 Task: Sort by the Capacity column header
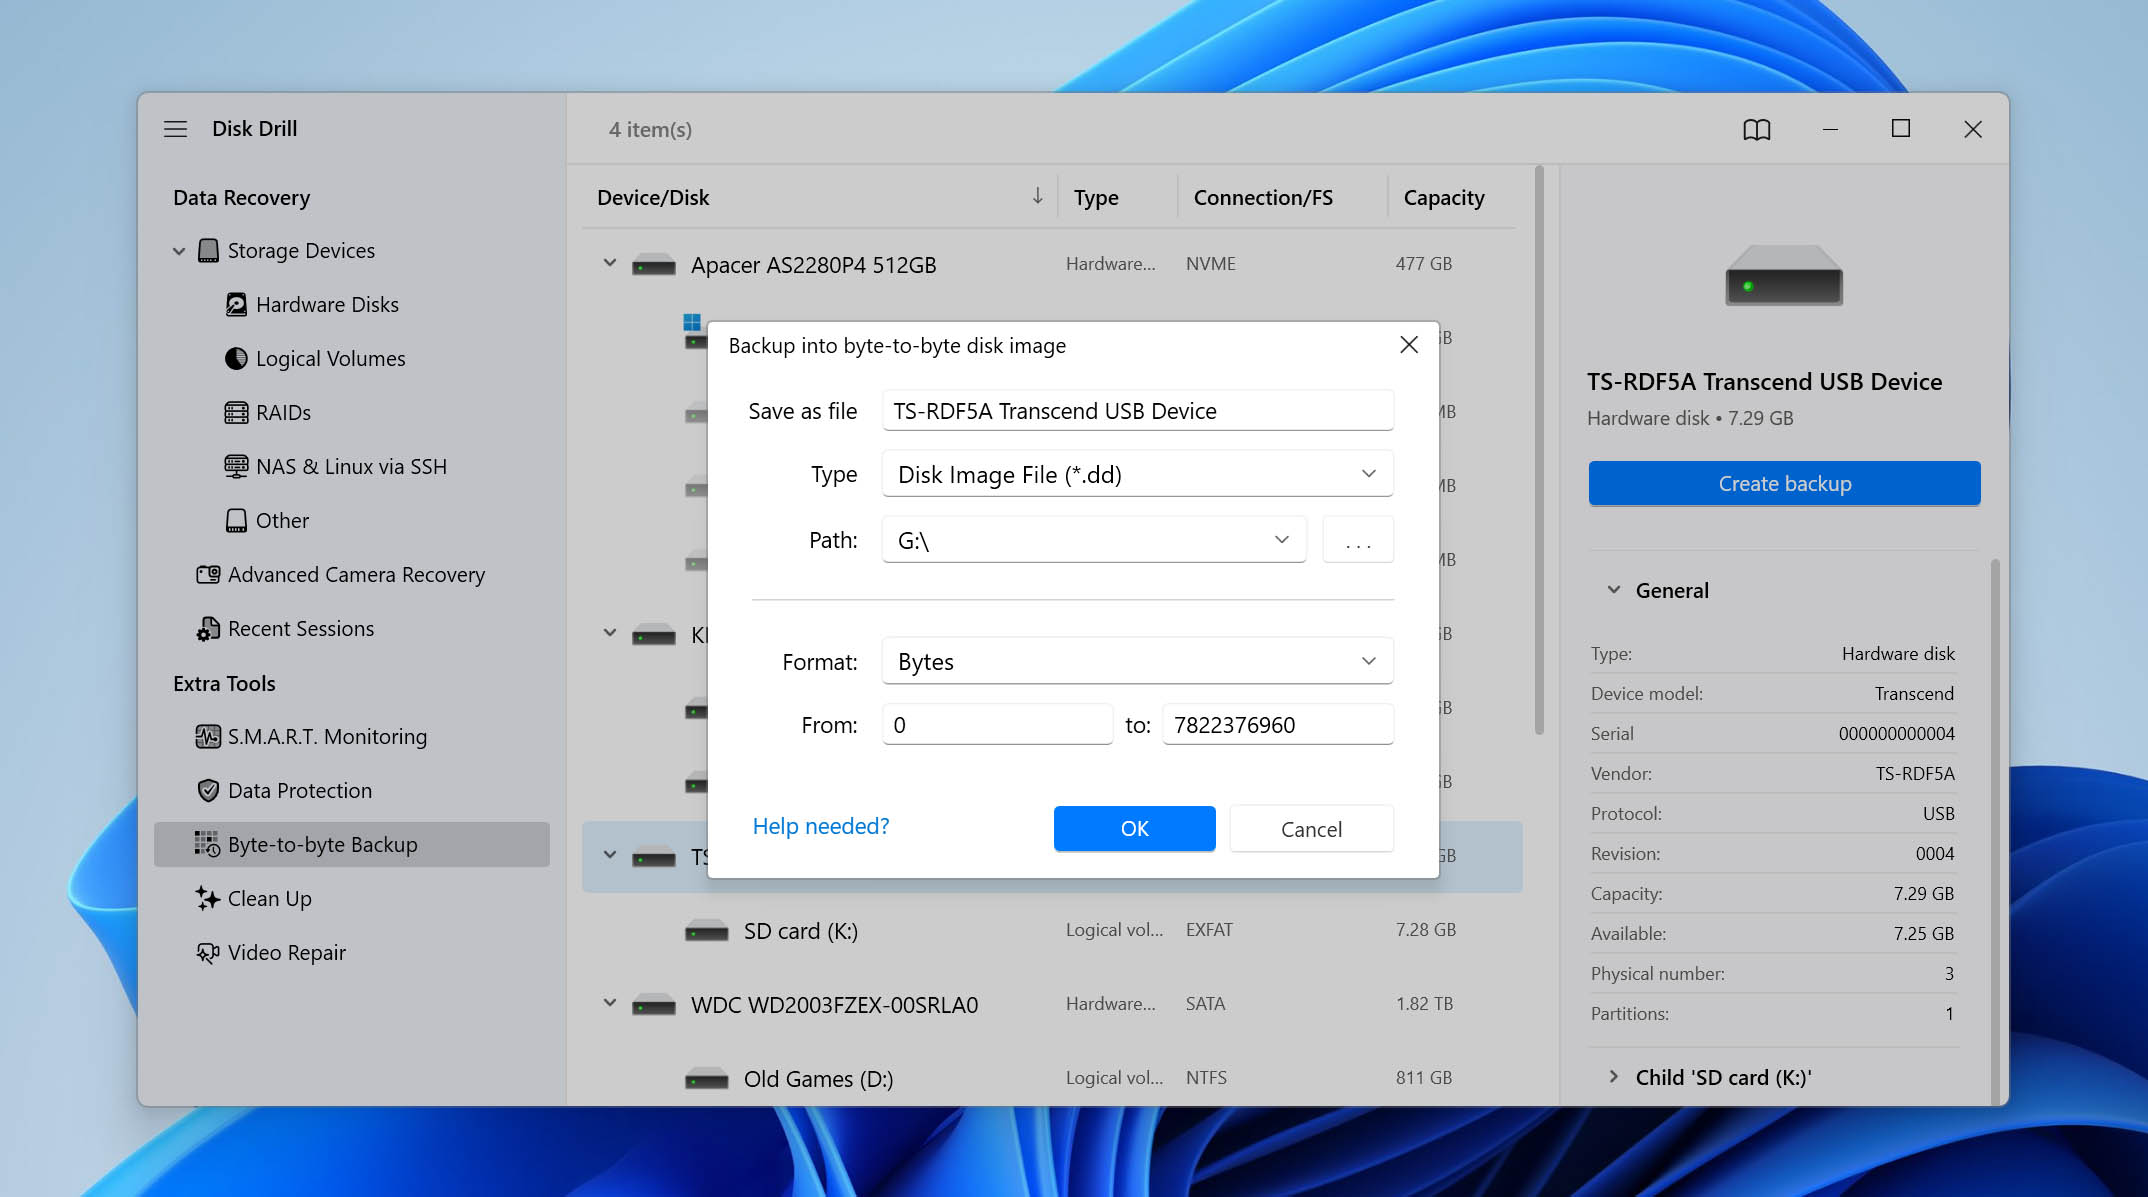click(1444, 197)
